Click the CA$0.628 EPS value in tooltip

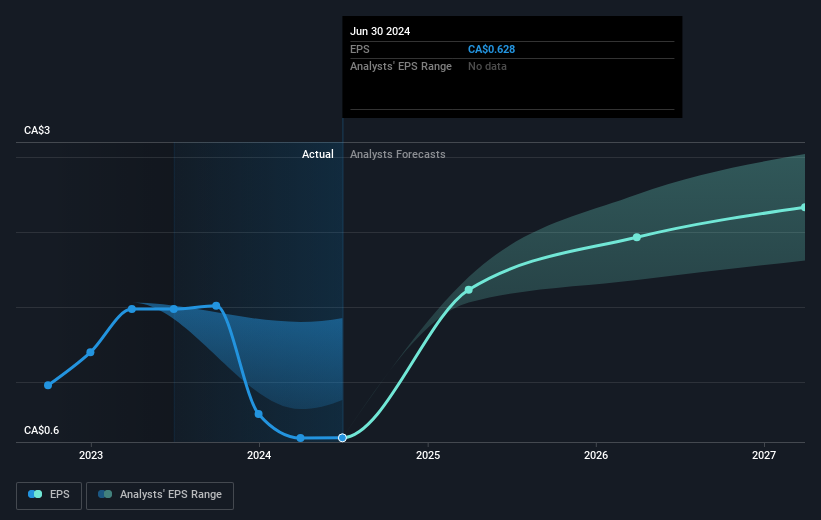491,49
